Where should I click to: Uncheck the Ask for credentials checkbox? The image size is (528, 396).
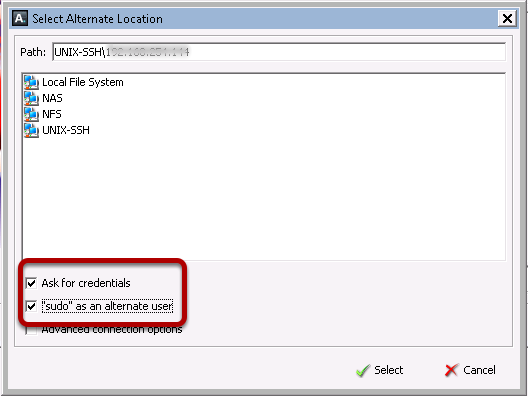point(31,283)
